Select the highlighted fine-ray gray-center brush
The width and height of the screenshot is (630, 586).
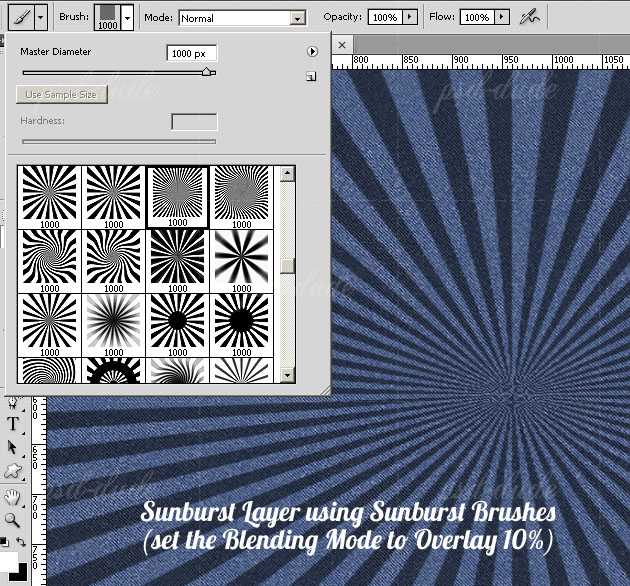tap(178, 197)
